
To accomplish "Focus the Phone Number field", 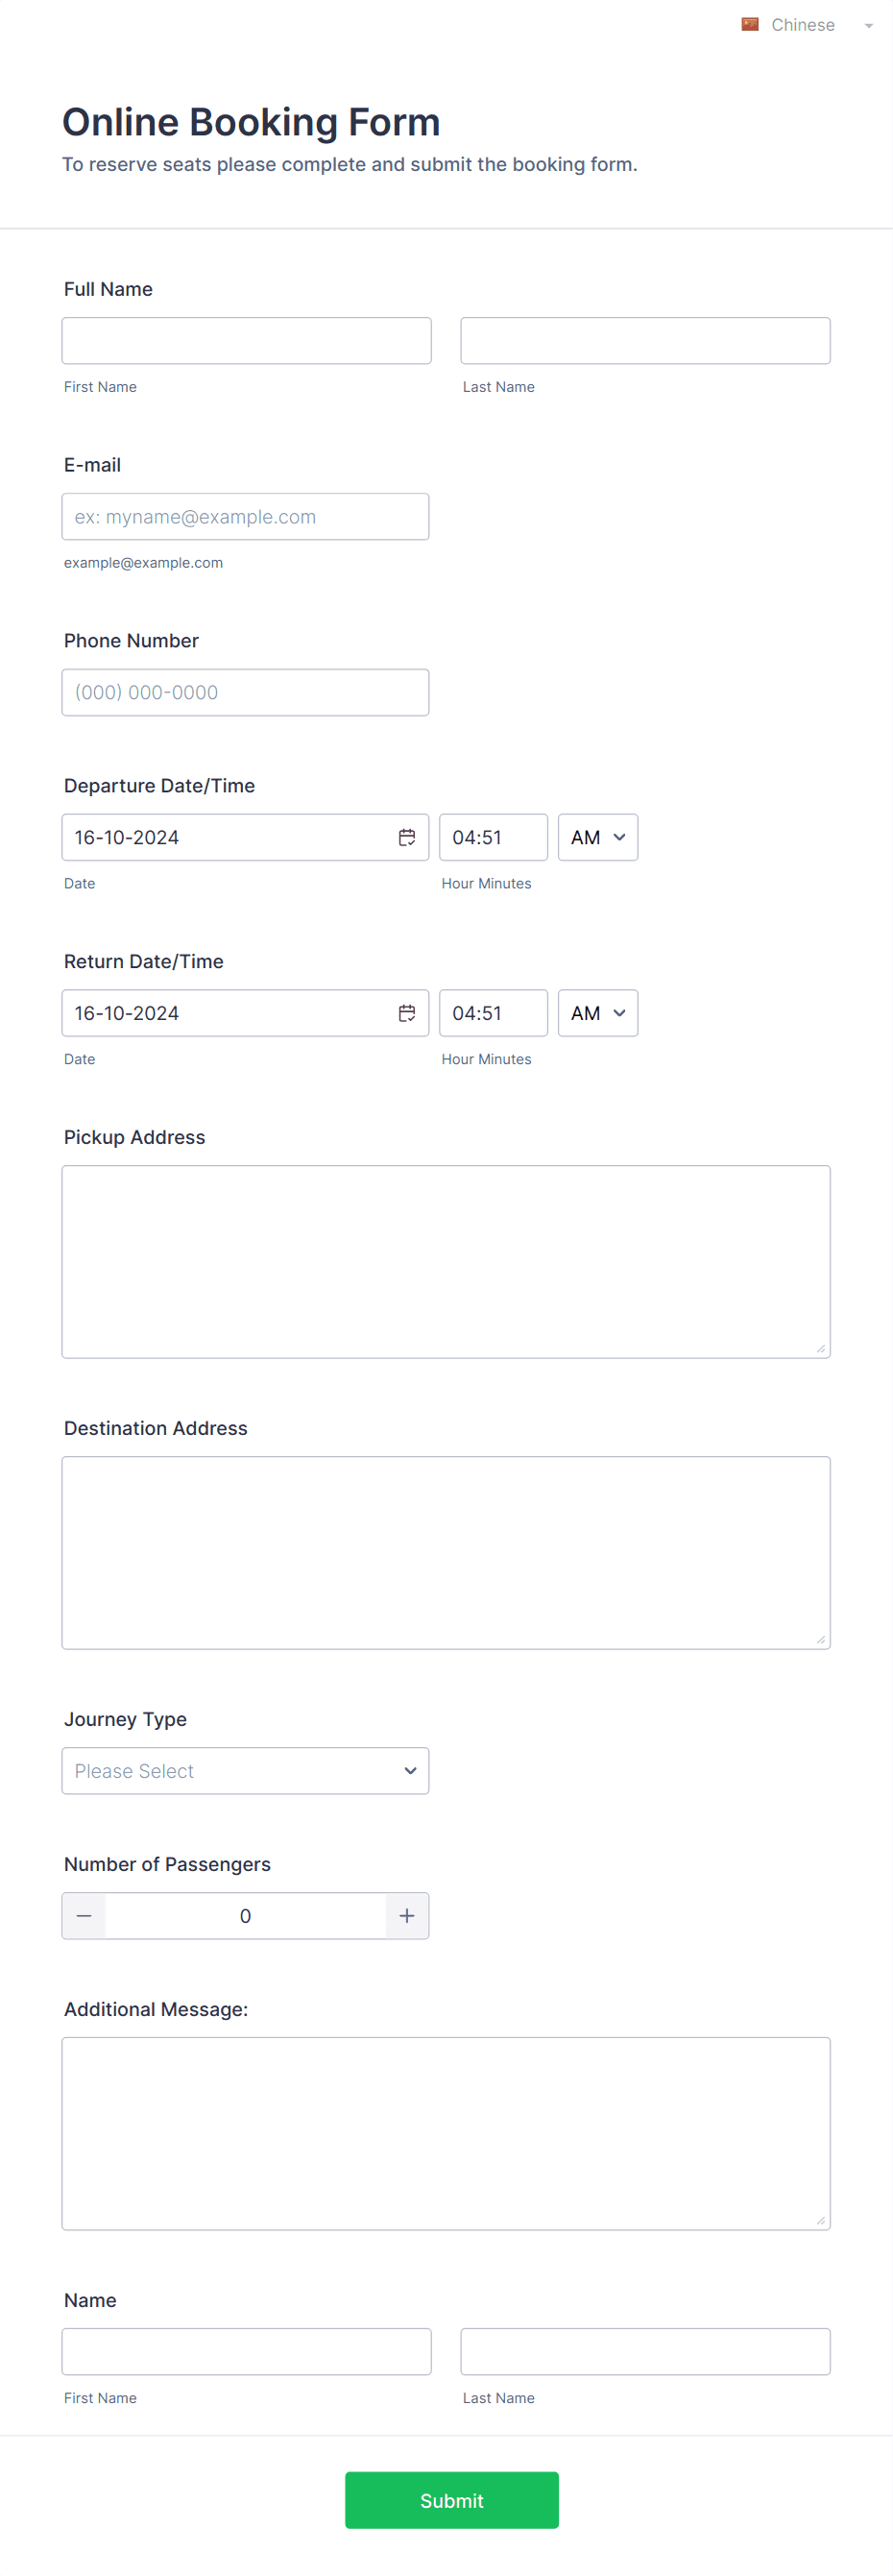I will [x=245, y=692].
